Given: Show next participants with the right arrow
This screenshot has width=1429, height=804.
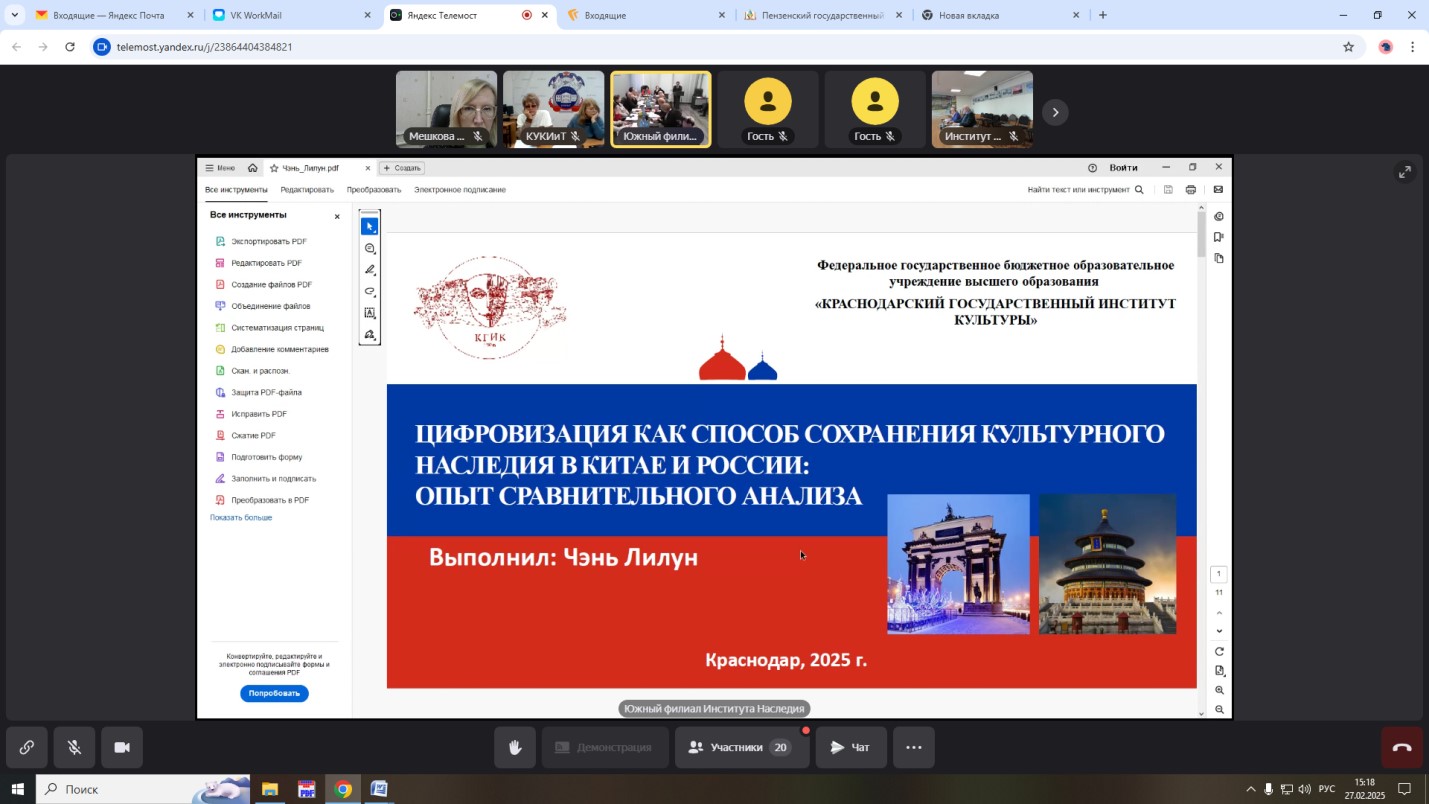Looking at the screenshot, I should pos(1055,112).
